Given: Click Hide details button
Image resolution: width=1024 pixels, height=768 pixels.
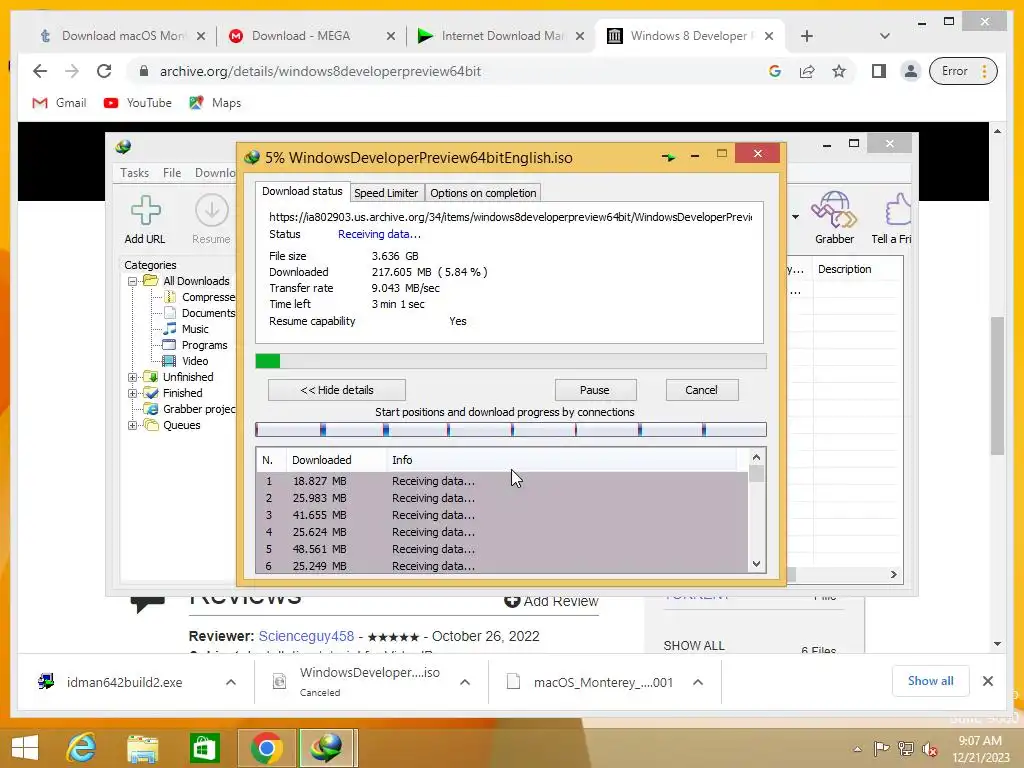Looking at the screenshot, I should [336, 390].
